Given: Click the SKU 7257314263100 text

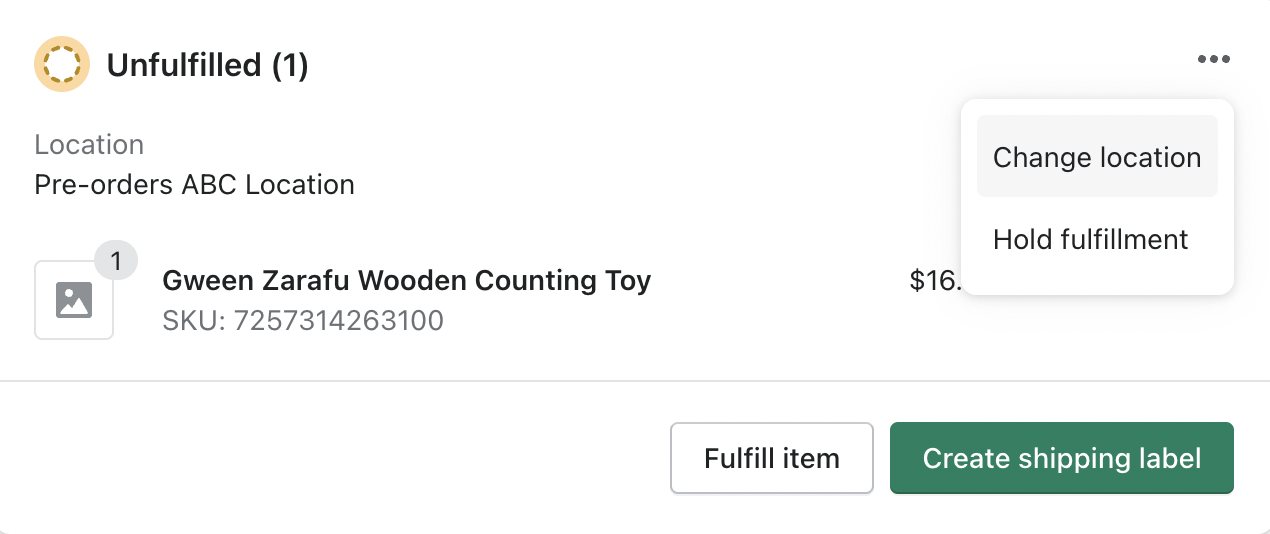Looking at the screenshot, I should (303, 321).
